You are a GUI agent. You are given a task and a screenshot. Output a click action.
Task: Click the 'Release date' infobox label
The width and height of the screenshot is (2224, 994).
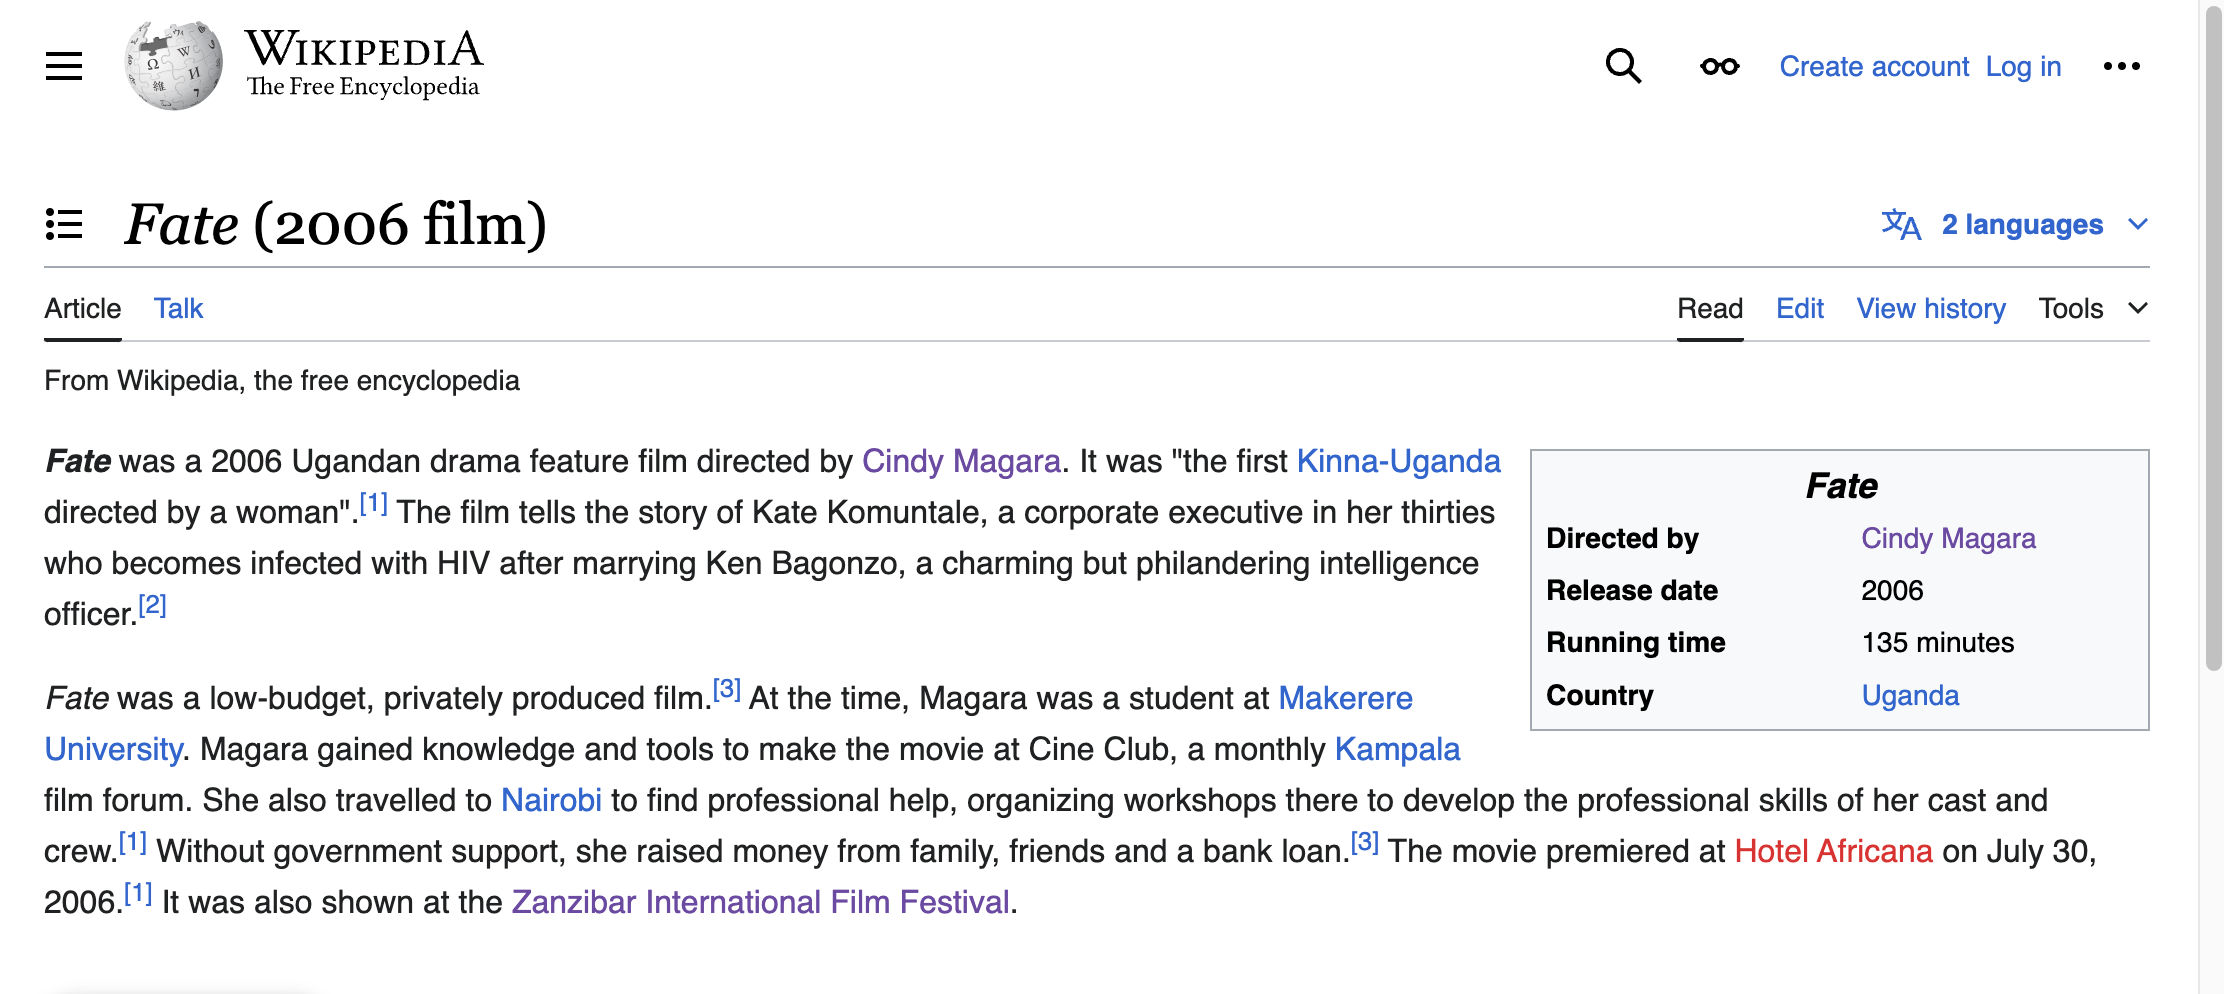[1632, 591]
